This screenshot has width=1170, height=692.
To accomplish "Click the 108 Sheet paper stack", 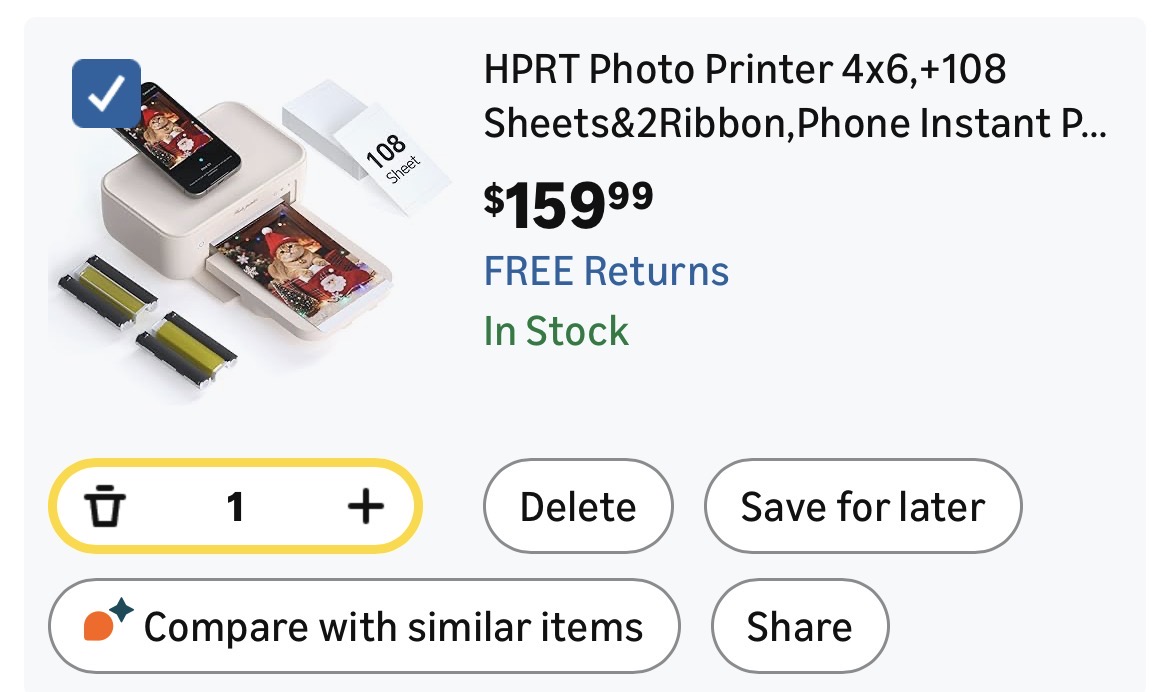I will 372,150.
